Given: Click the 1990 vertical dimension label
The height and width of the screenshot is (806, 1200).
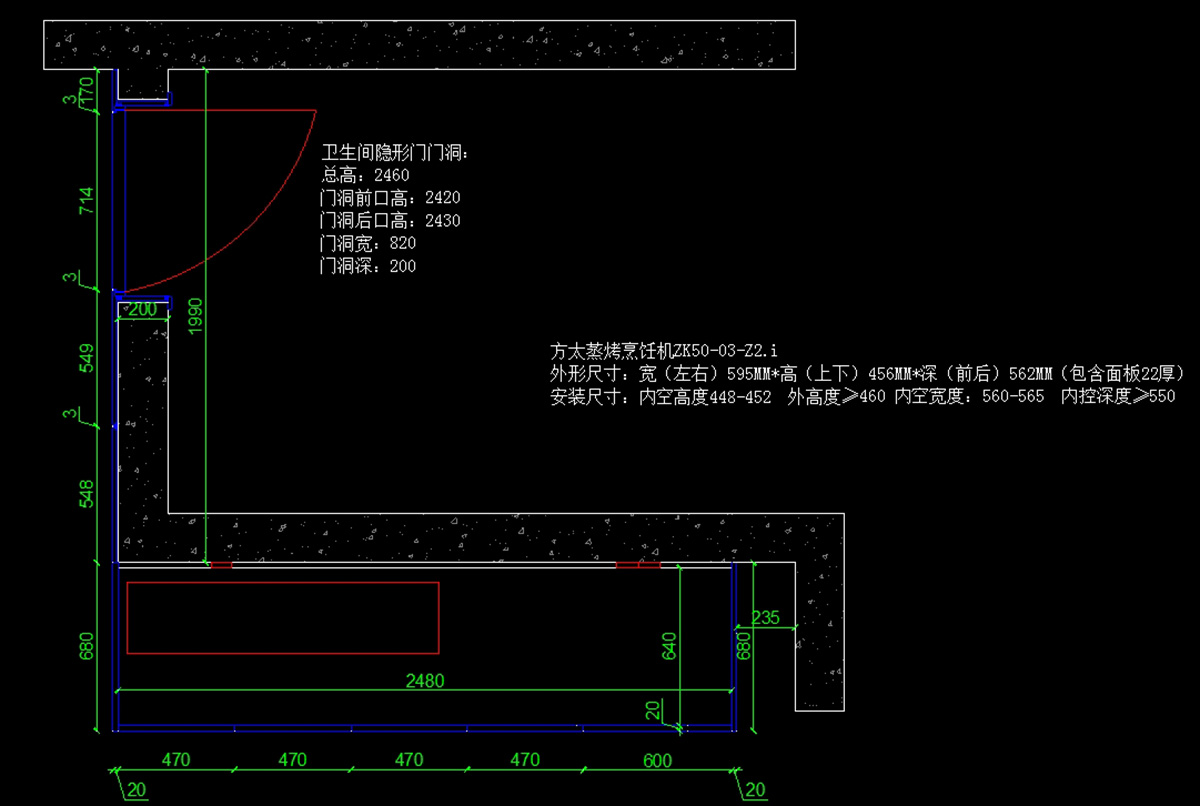Looking at the screenshot, I should [x=195, y=316].
